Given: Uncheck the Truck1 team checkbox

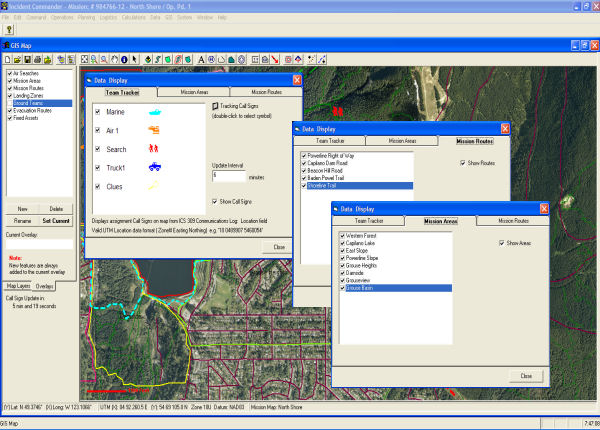Looking at the screenshot, I should (98, 168).
